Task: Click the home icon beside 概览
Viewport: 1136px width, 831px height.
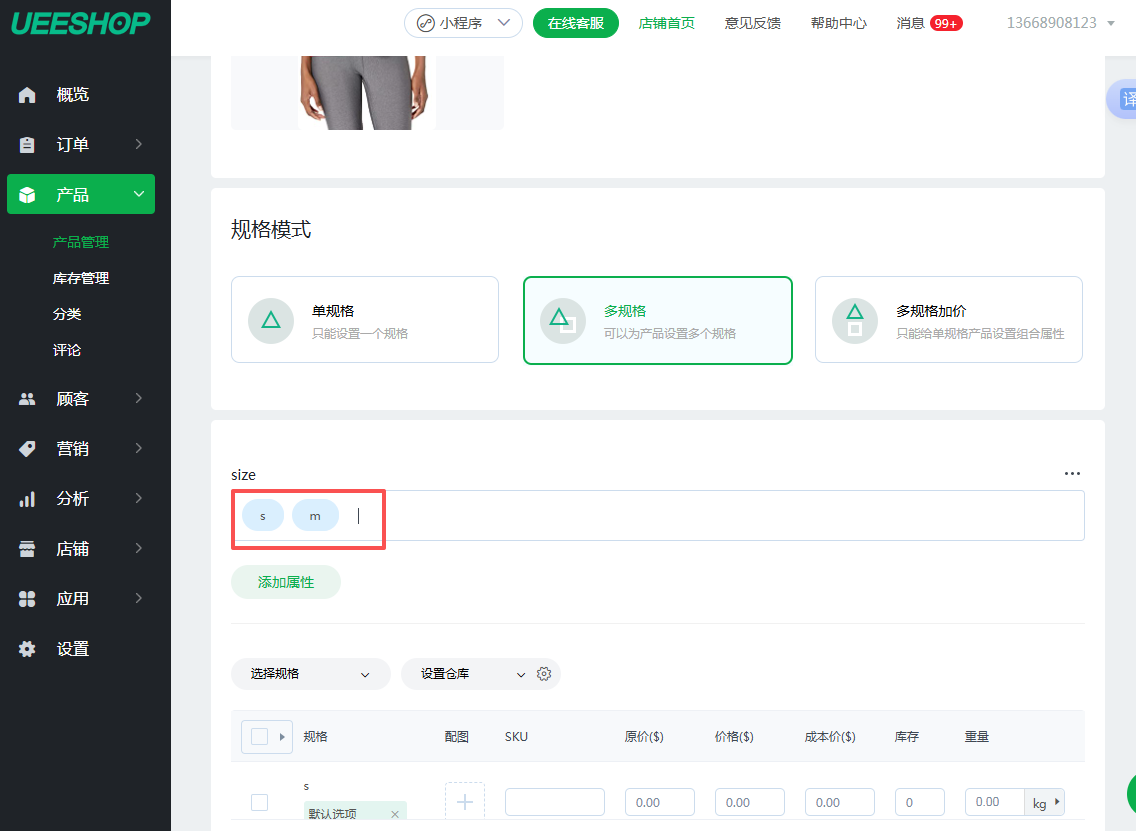Action: [27, 95]
